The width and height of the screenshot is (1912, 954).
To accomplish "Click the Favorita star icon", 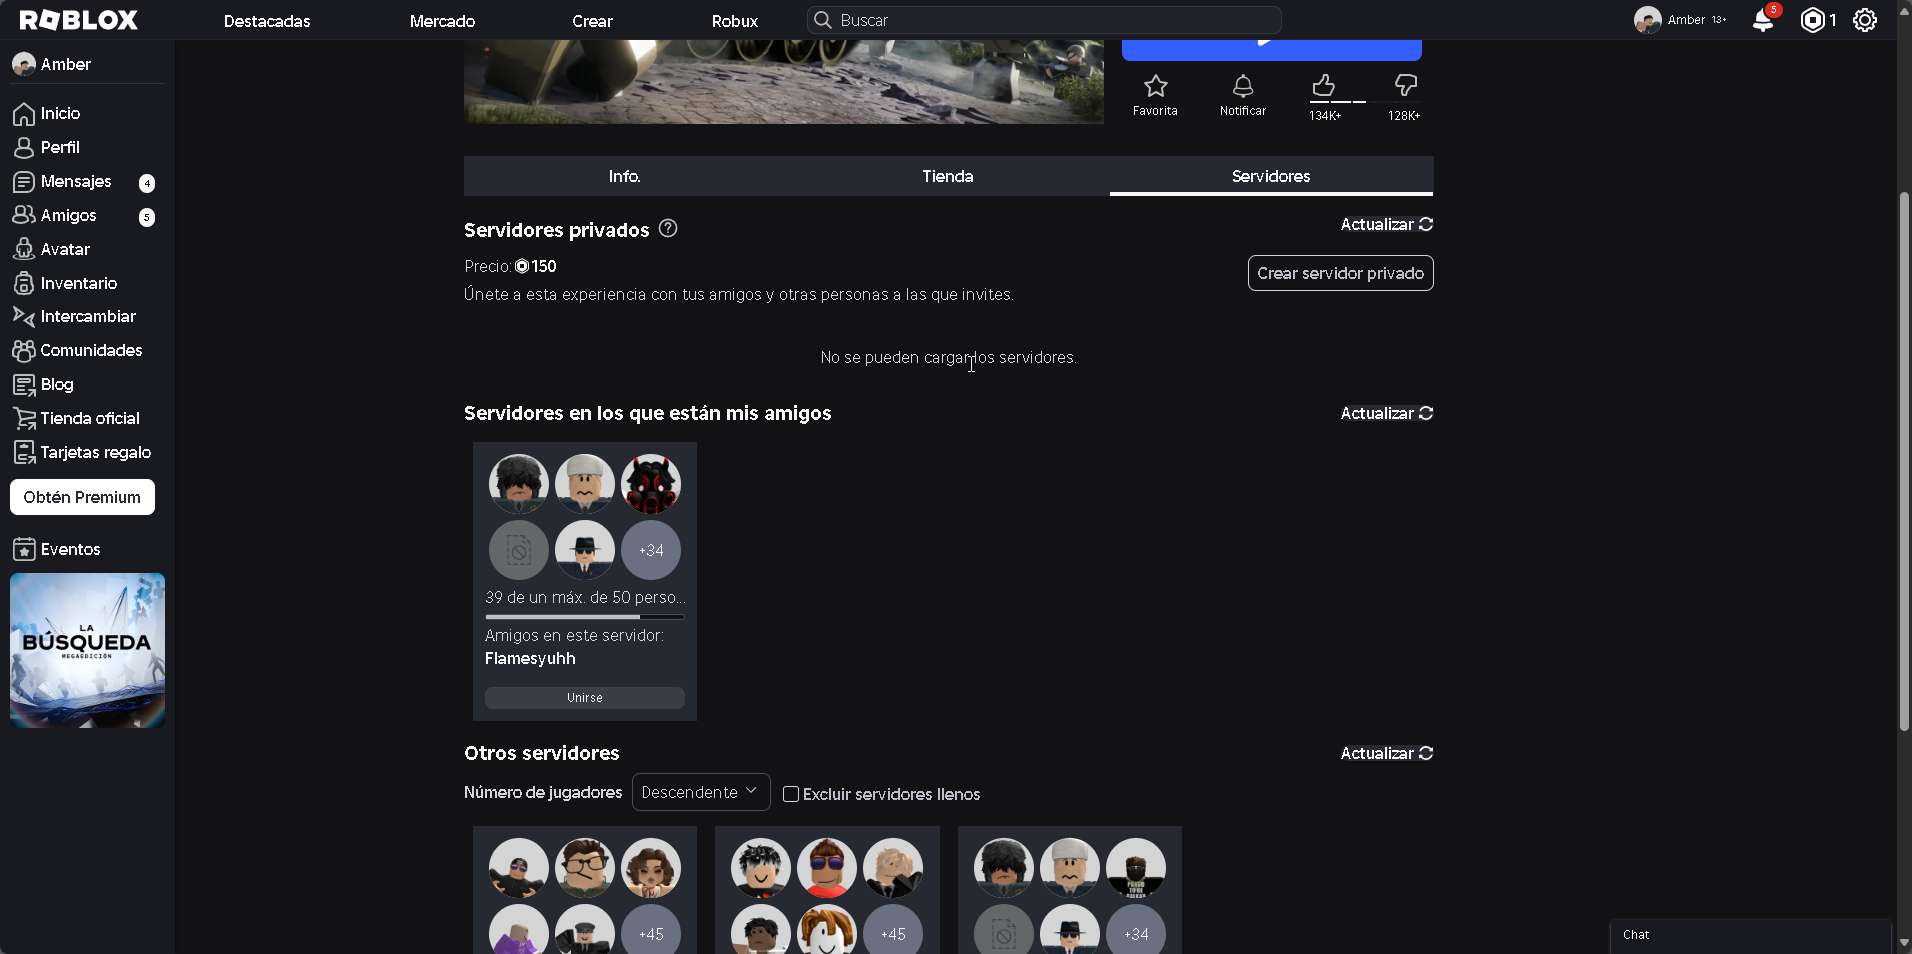I will click(x=1155, y=87).
